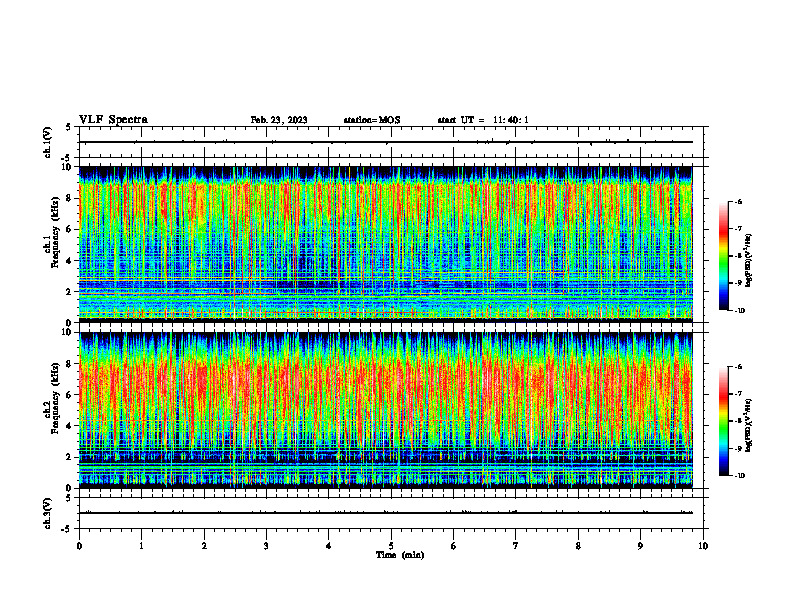
Task: Click the "8" kHz tick on ch.1 axis
Action: (x=71, y=198)
